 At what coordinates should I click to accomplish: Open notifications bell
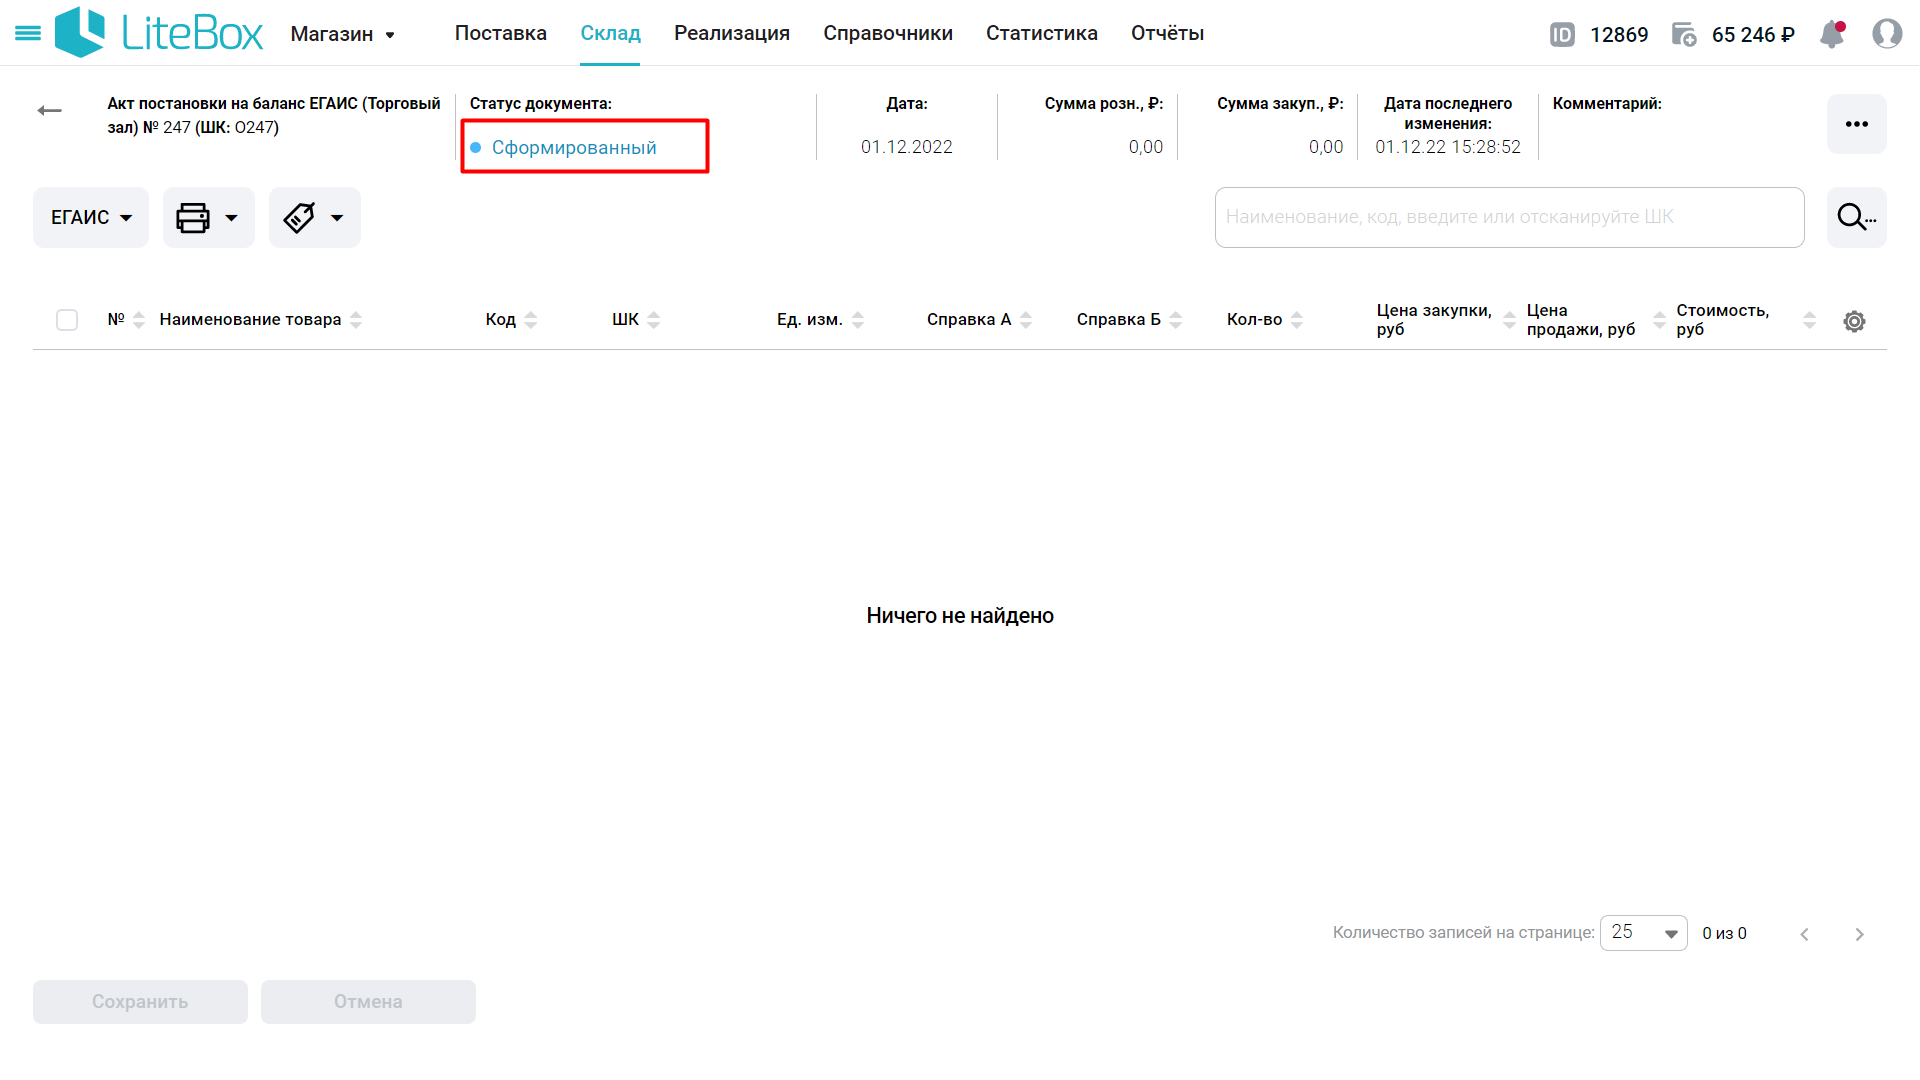point(1832,34)
